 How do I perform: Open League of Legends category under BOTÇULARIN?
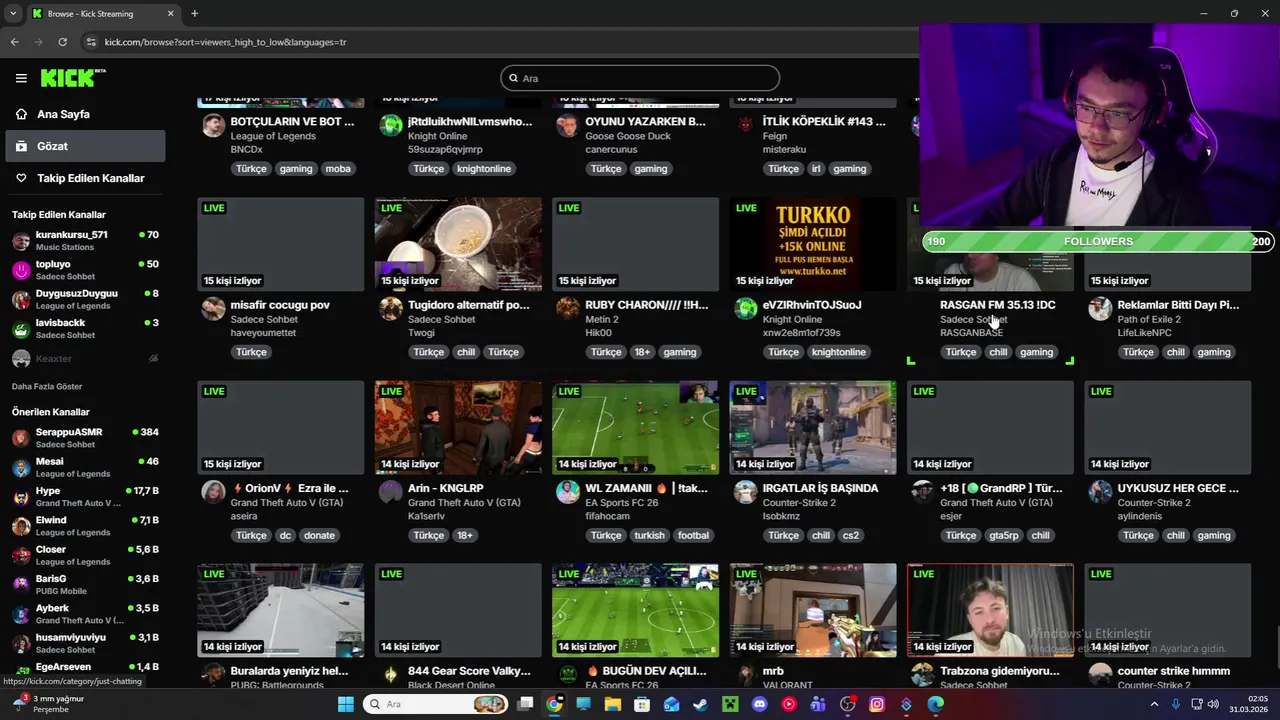(x=273, y=136)
